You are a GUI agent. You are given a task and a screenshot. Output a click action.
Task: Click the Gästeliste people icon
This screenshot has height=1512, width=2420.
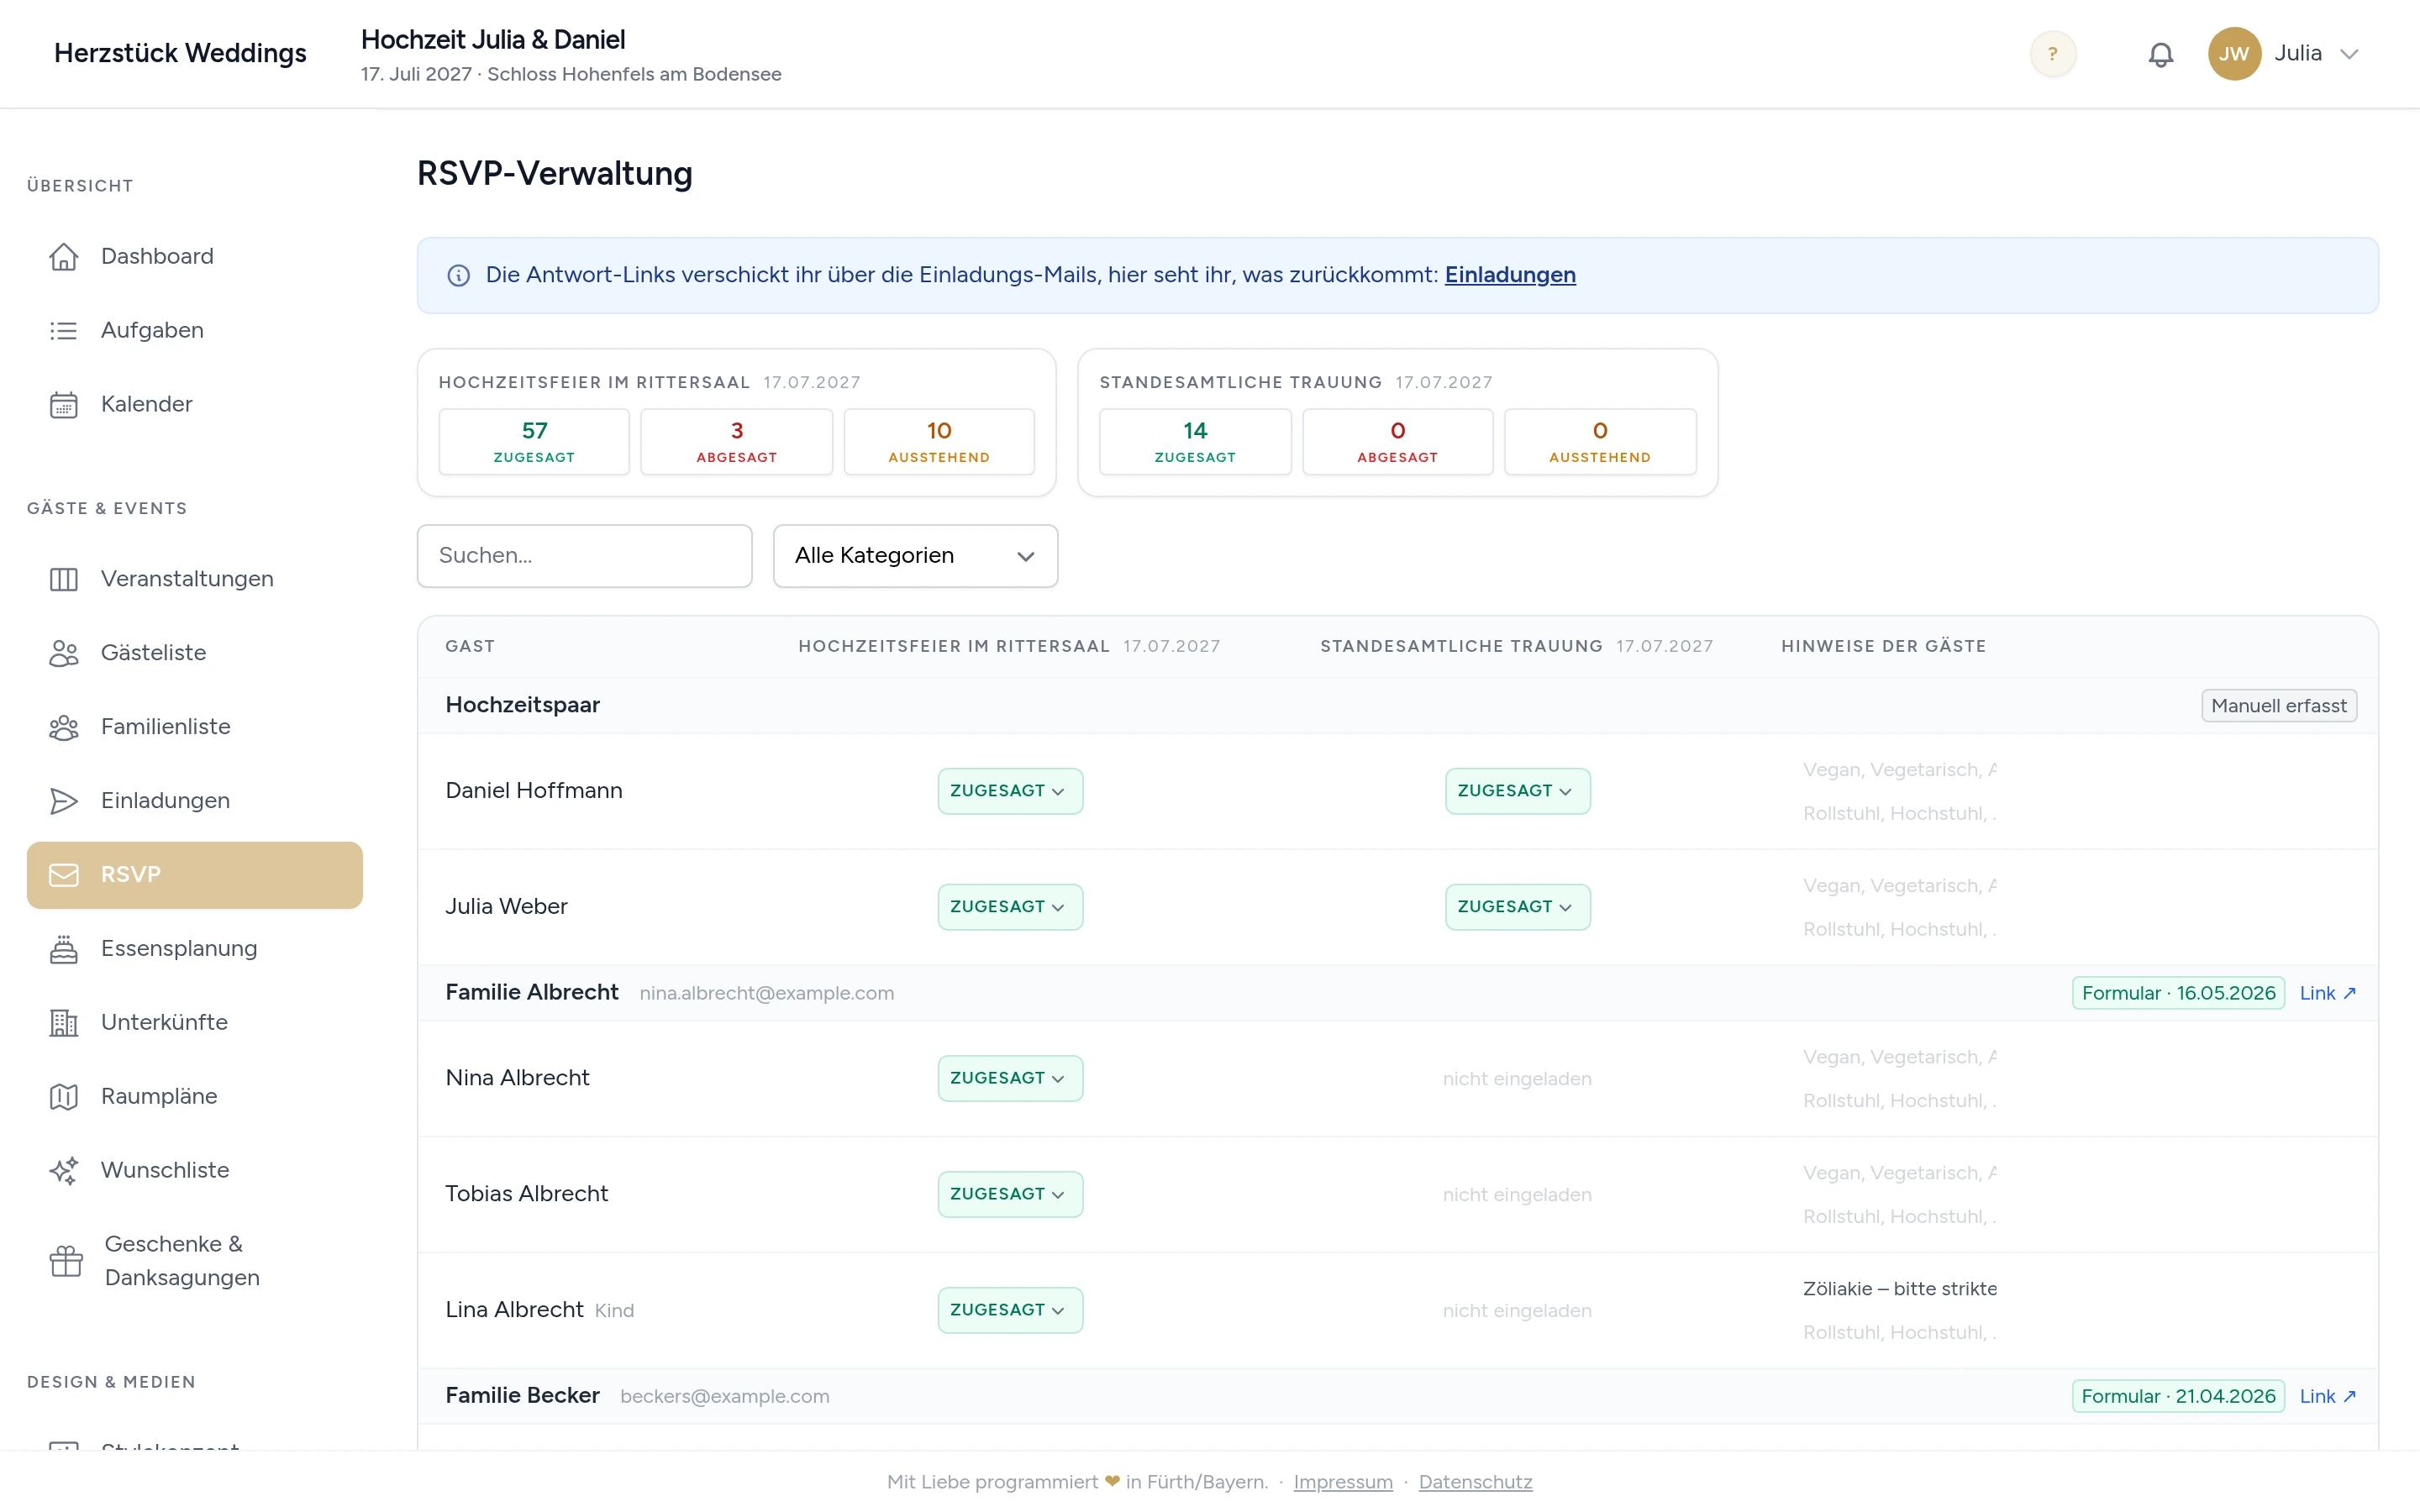coord(64,653)
